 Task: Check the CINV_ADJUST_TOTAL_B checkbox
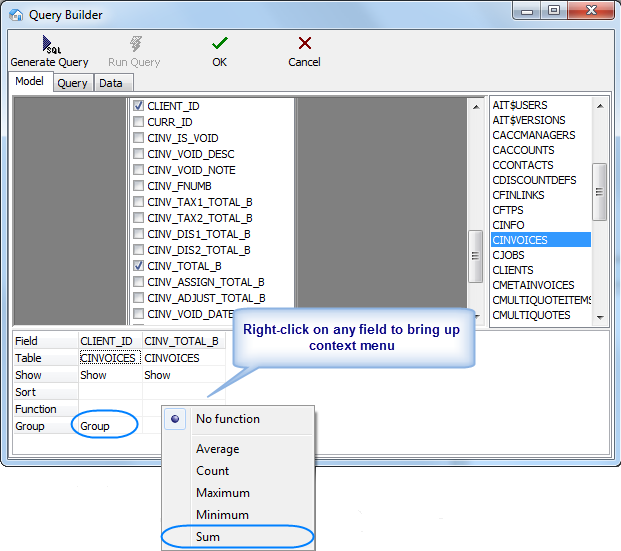[x=138, y=297]
